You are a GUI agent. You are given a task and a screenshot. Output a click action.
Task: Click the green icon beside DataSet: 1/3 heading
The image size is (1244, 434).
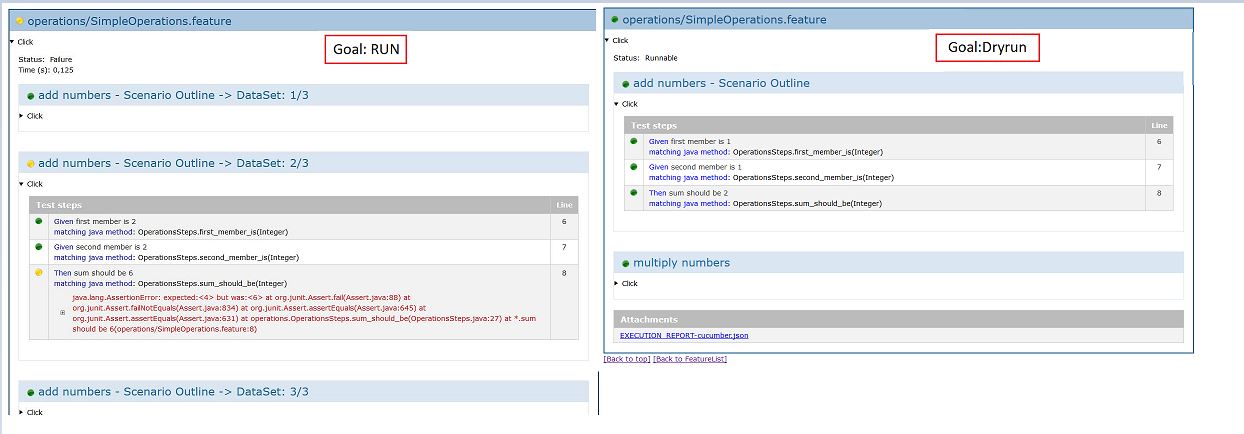point(31,96)
